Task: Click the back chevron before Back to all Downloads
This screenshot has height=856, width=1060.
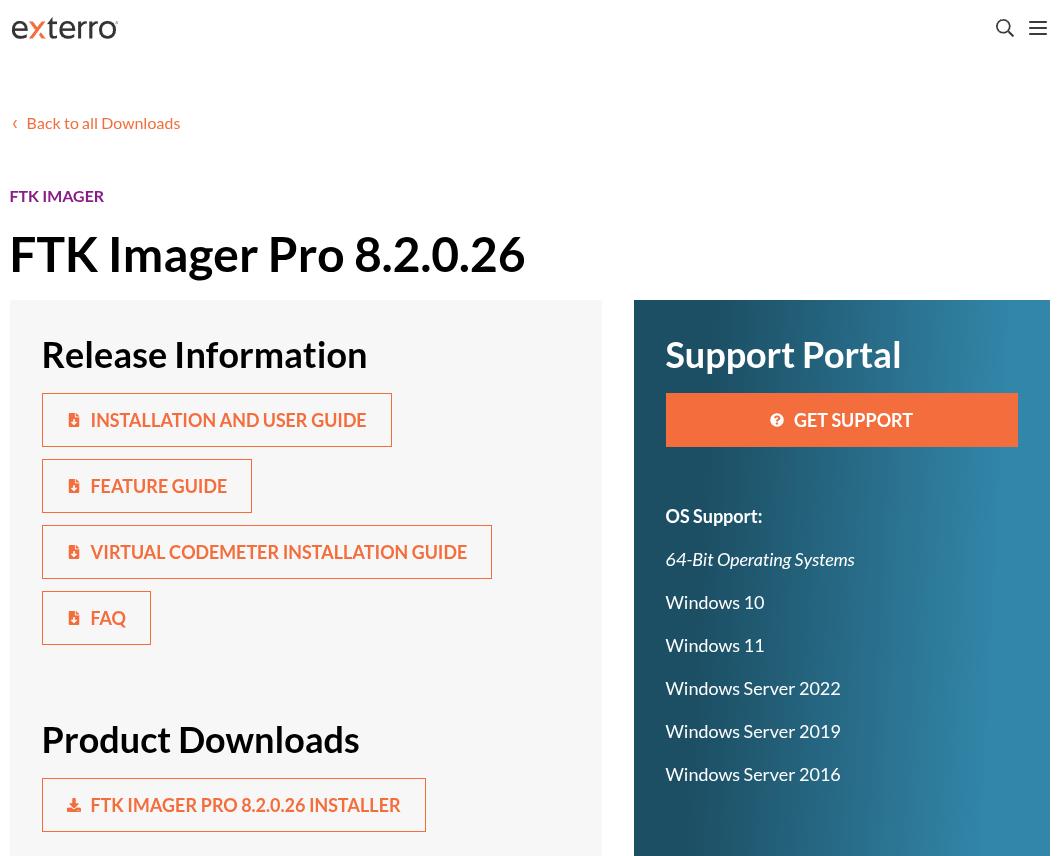Action: tap(14, 123)
